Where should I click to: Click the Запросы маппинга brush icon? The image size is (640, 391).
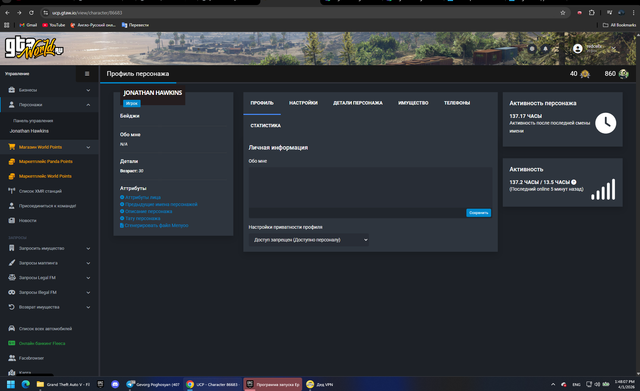click(x=12, y=263)
